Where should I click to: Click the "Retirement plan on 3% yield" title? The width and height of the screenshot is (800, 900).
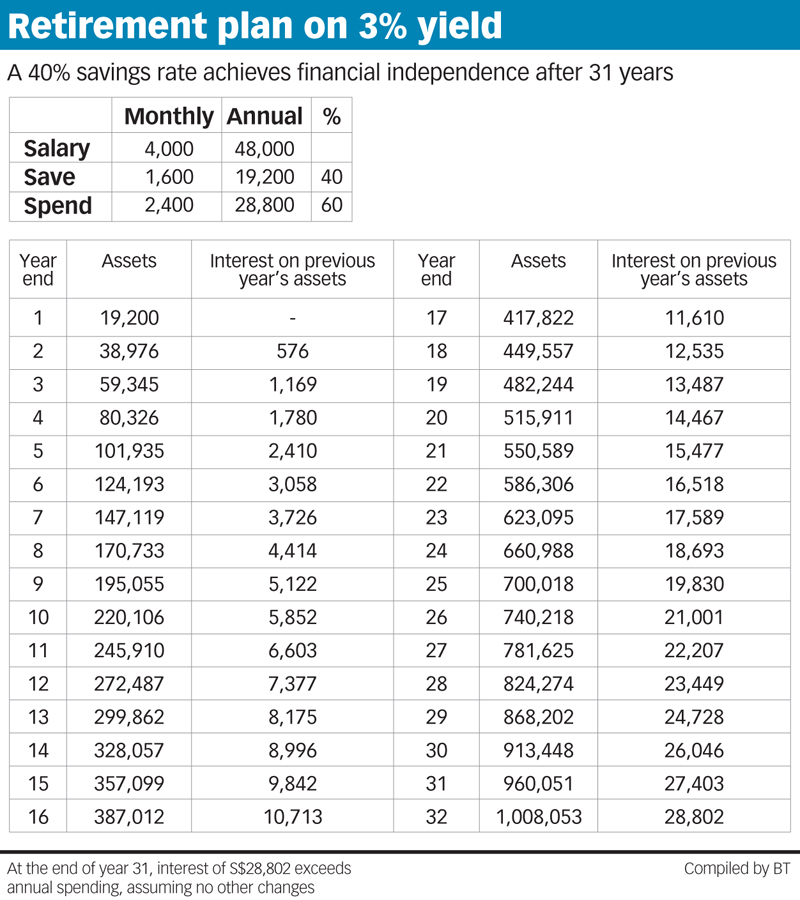click(255, 26)
